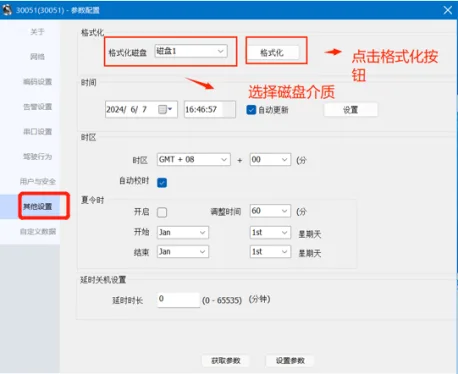The width and height of the screenshot is (458, 374).
Task: Open the time zone minutes dropdown showing 00
Action: pos(270,160)
